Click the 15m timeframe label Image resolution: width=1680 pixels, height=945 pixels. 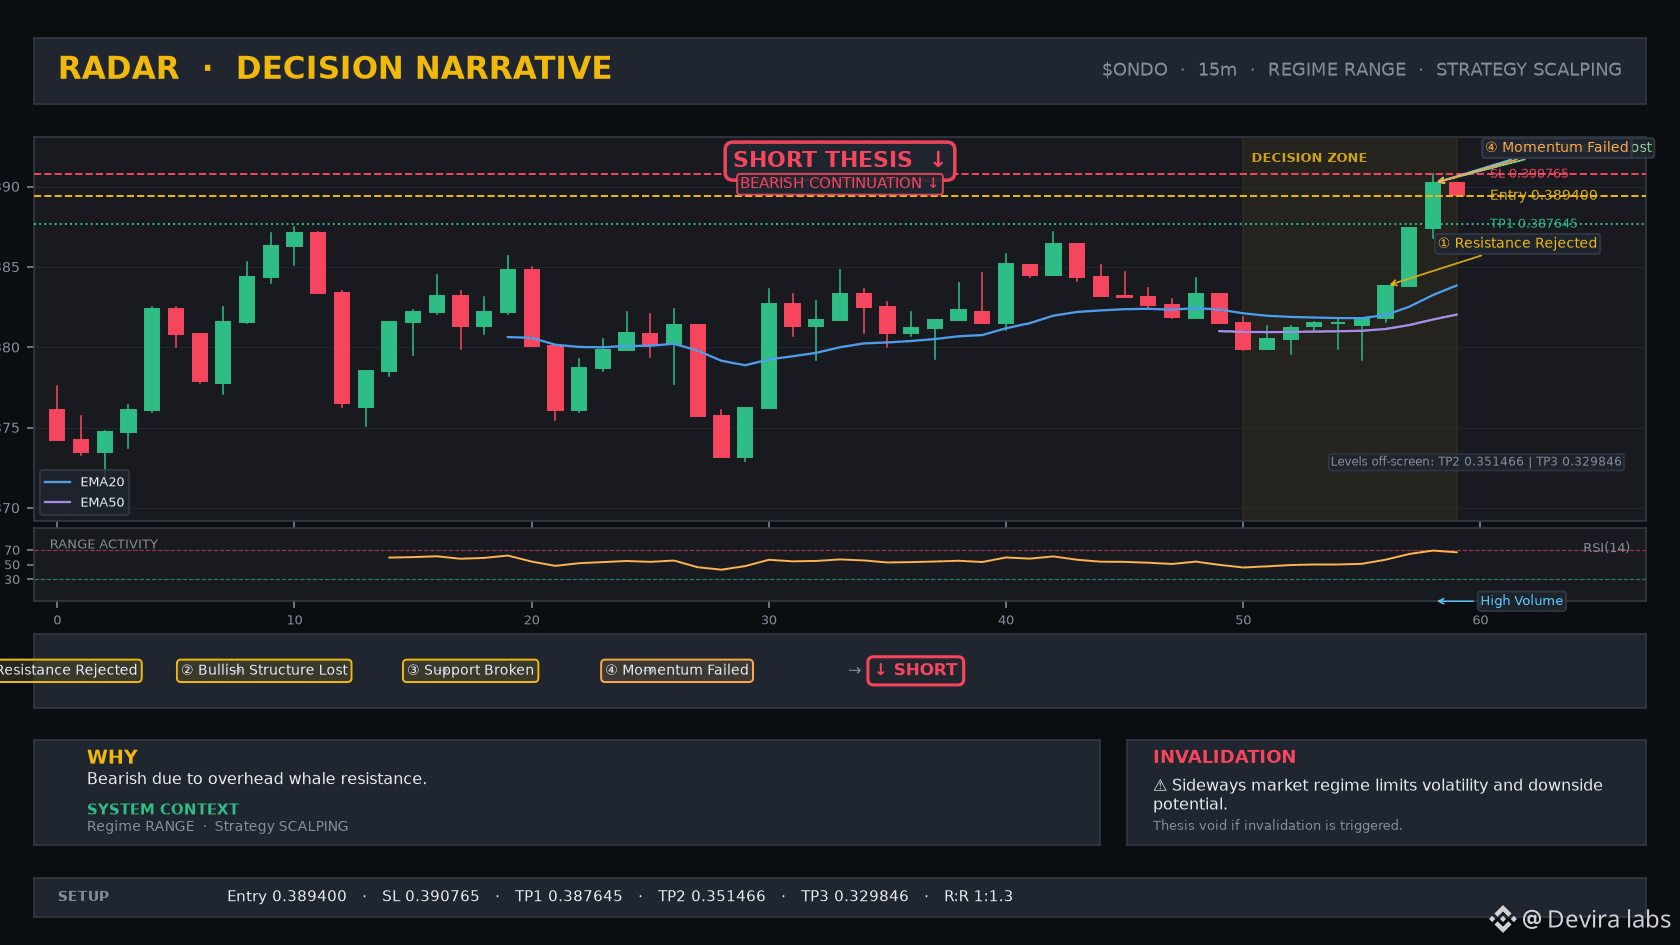[x=1217, y=70]
